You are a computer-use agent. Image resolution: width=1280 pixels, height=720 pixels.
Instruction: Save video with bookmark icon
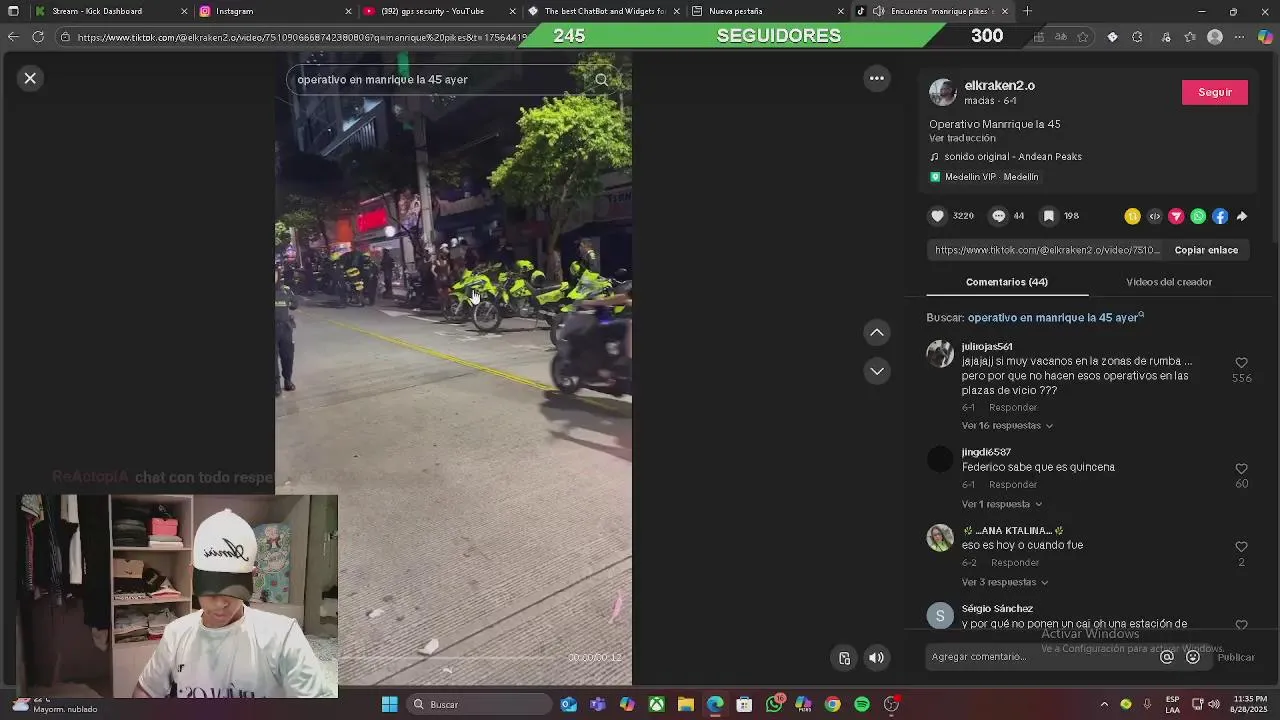1048,216
